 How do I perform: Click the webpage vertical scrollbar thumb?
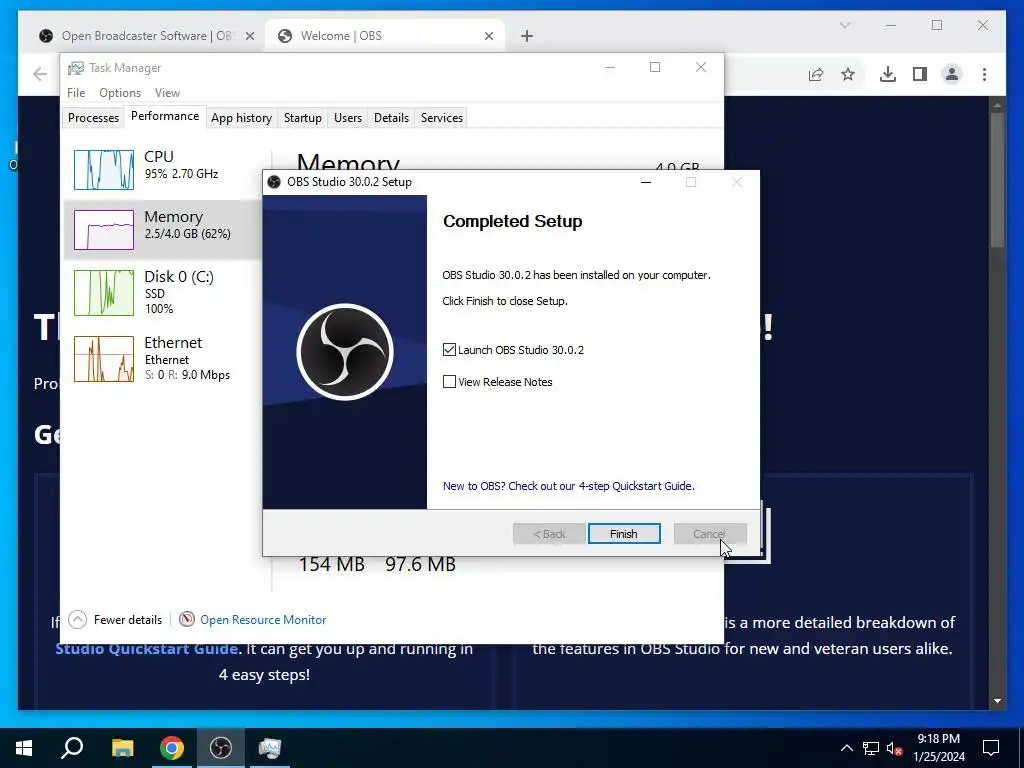click(x=997, y=180)
